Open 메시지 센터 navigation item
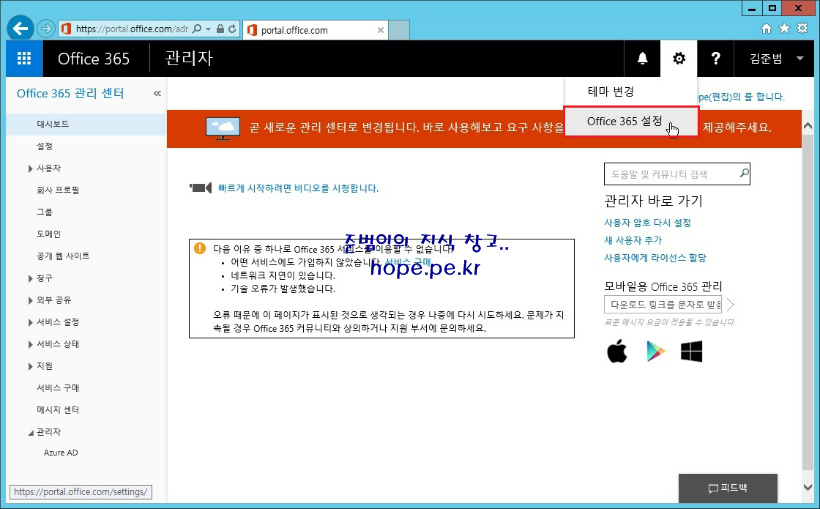The width and height of the screenshot is (820, 509). point(58,410)
